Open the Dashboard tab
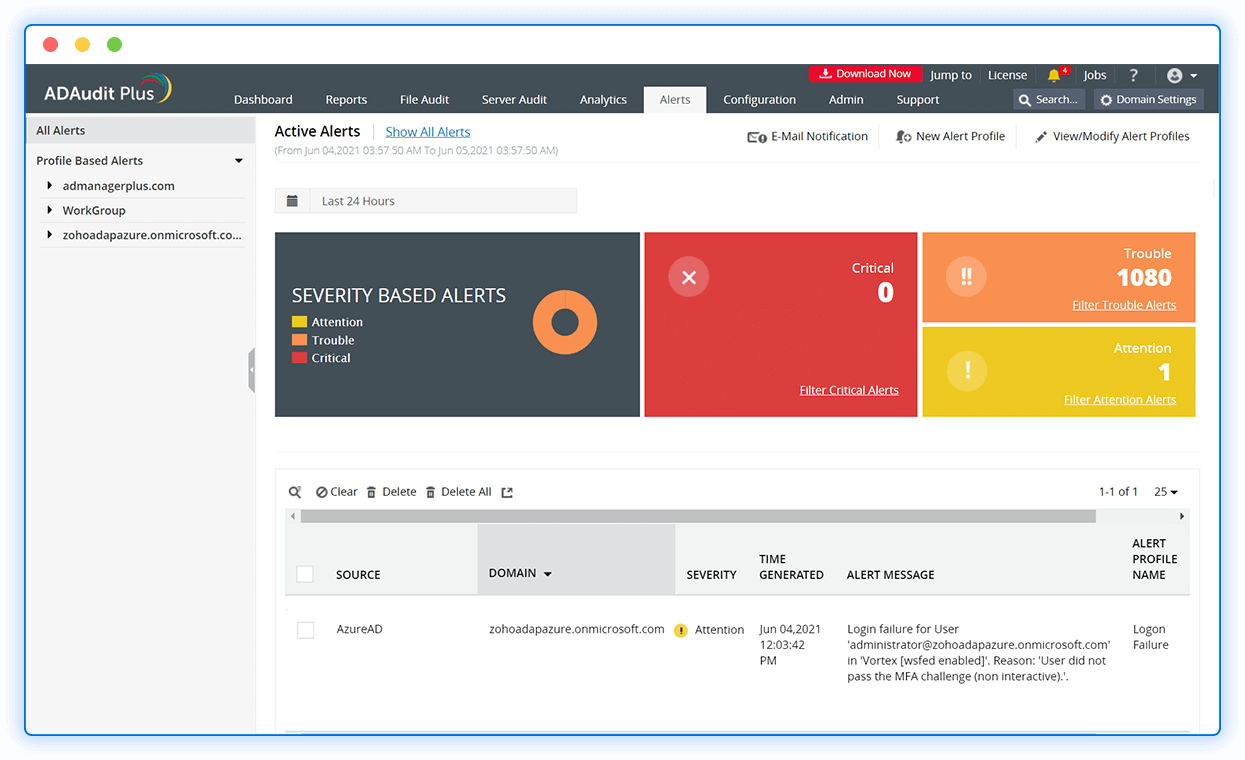 (263, 100)
